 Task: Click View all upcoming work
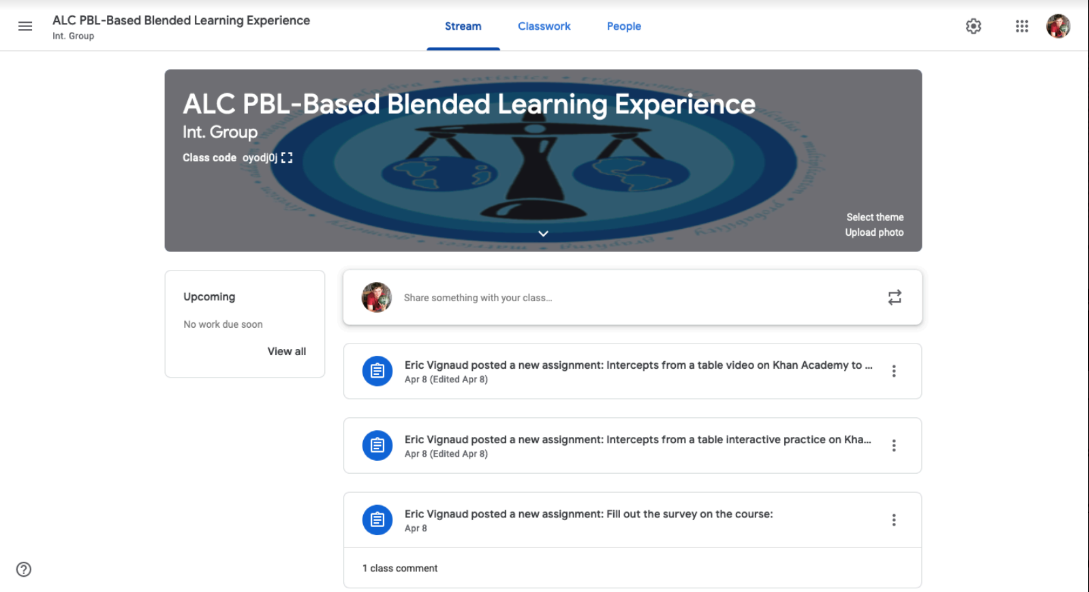click(286, 351)
